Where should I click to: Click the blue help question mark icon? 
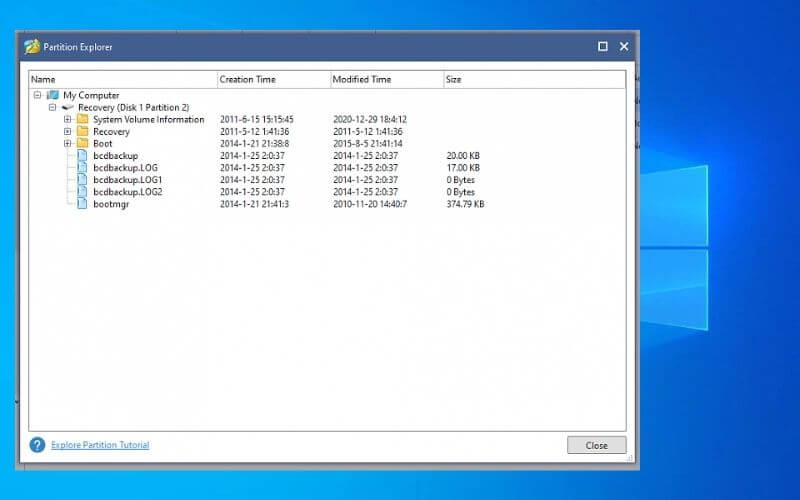pyautogui.click(x=37, y=445)
